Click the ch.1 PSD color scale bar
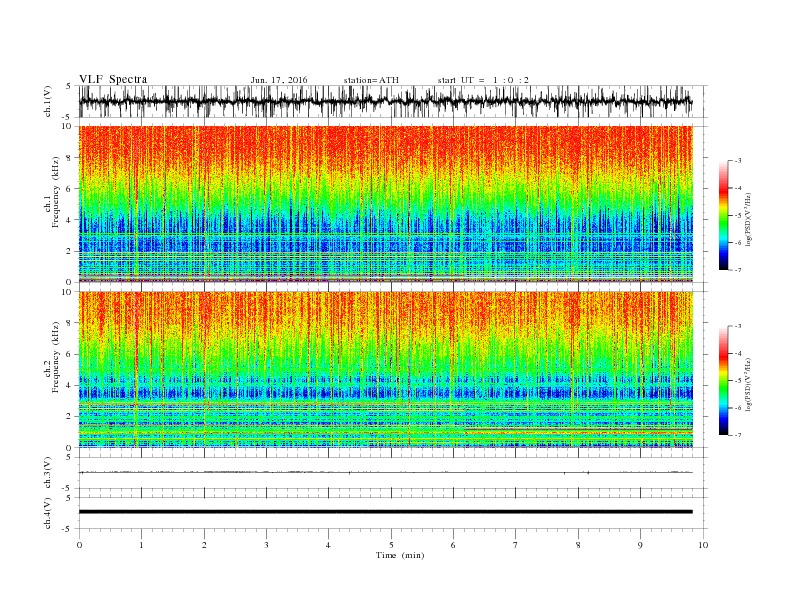The height and width of the screenshot is (612, 792). pyautogui.click(x=723, y=215)
